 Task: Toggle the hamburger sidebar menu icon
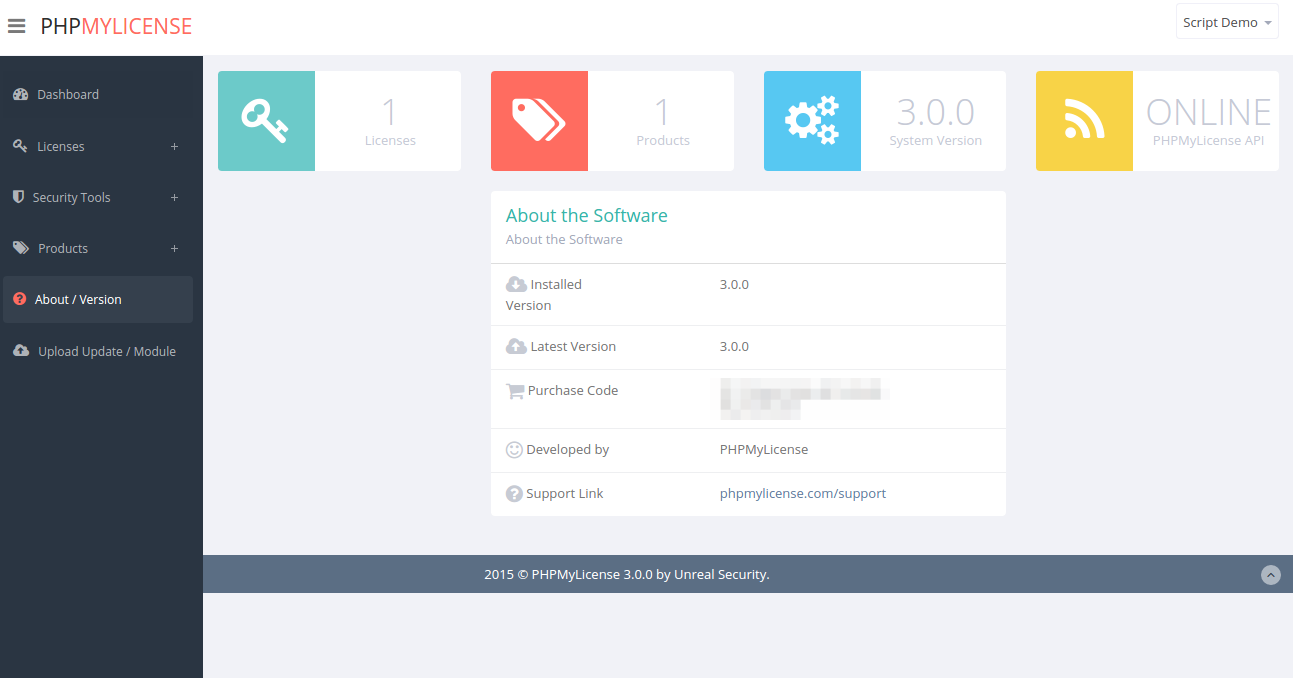click(17, 27)
